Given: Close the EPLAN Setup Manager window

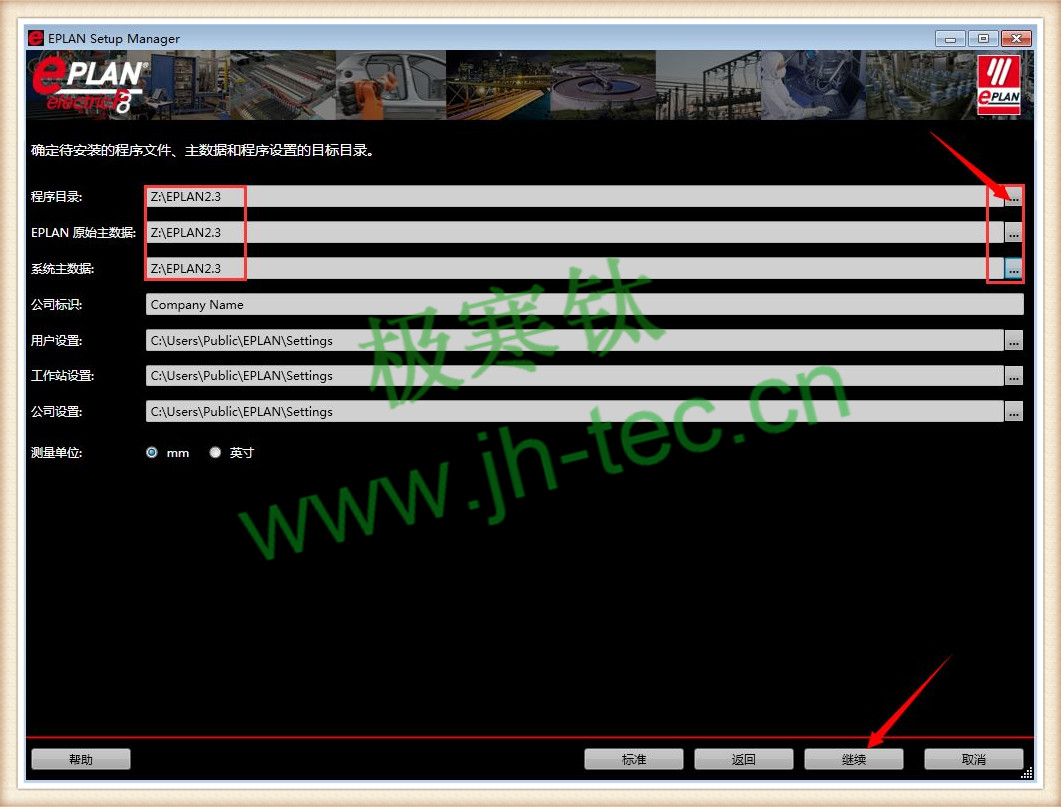Looking at the screenshot, I should point(1016,39).
